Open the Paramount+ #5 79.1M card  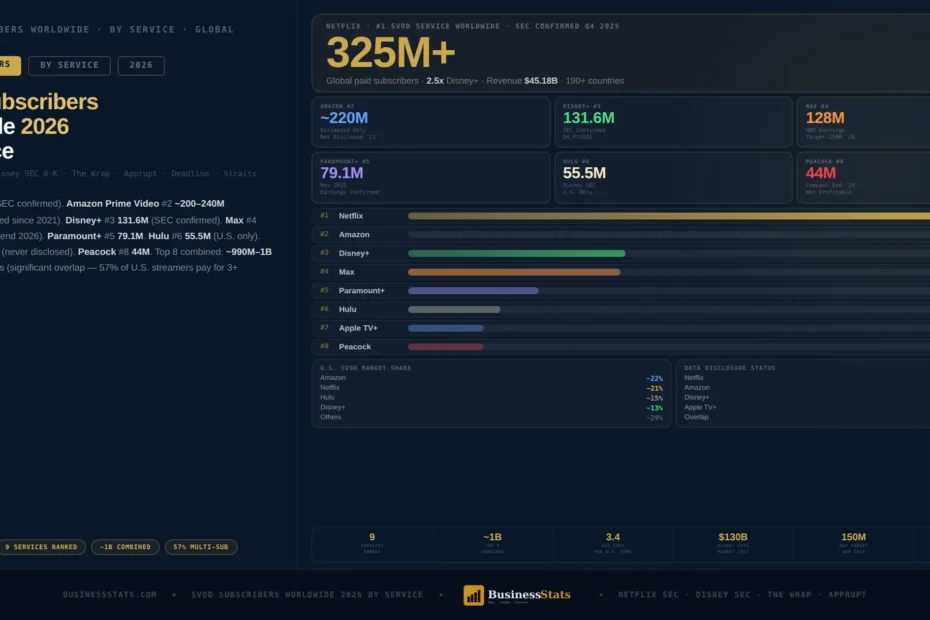(x=431, y=177)
